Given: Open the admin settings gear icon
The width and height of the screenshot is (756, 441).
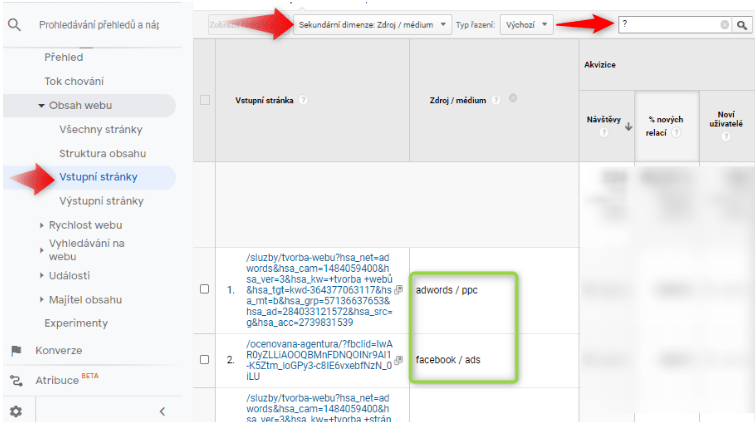Looking at the screenshot, I should tap(16, 412).
